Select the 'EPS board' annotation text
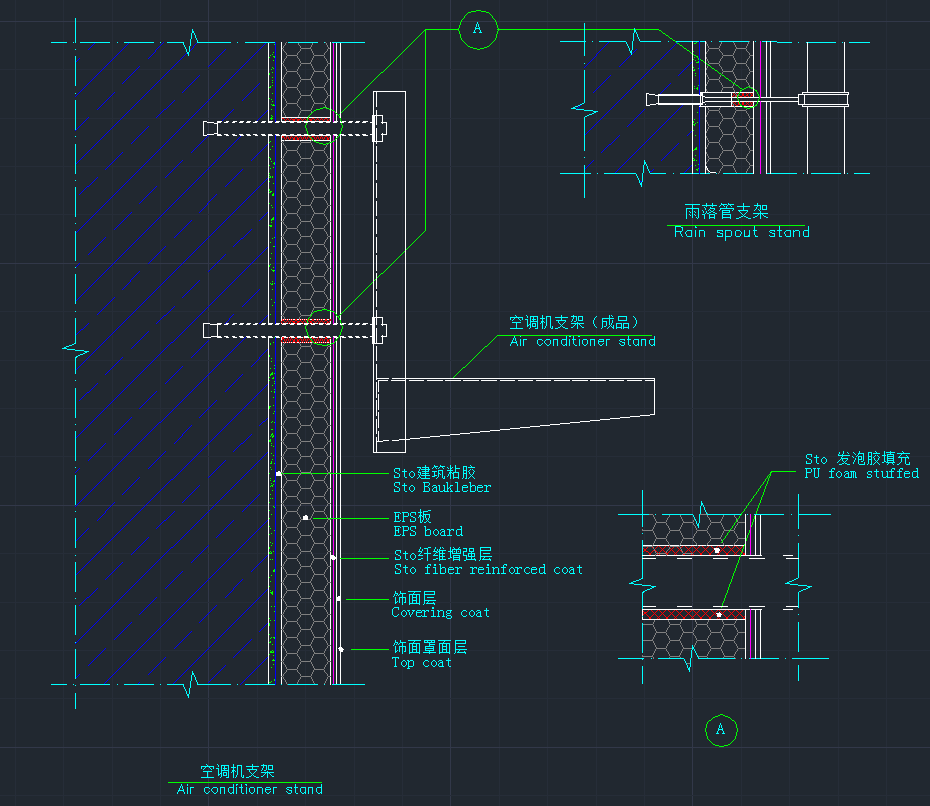 pyautogui.click(x=427, y=531)
